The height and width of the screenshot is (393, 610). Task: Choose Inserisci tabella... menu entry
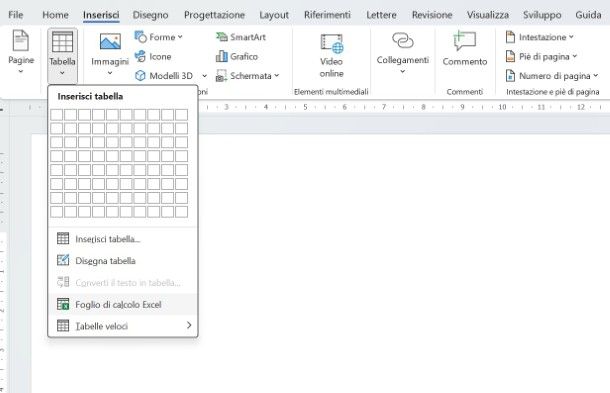pyautogui.click(x=123, y=239)
